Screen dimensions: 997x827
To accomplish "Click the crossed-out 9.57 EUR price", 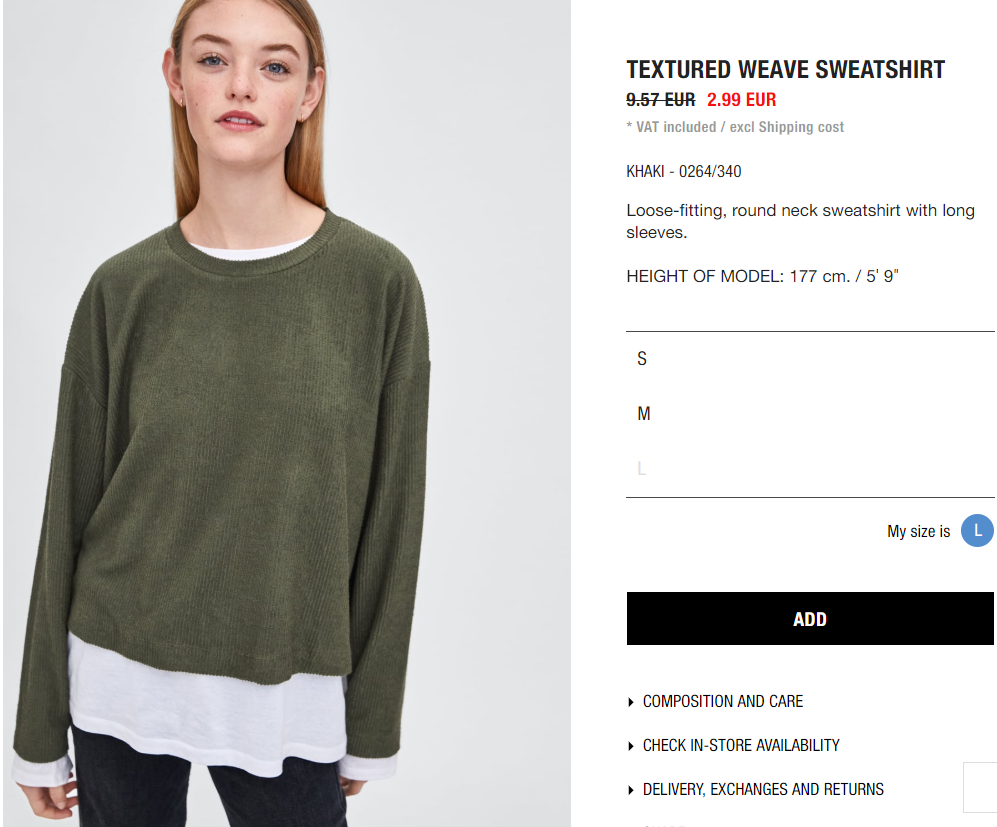I will click(661, 100).
